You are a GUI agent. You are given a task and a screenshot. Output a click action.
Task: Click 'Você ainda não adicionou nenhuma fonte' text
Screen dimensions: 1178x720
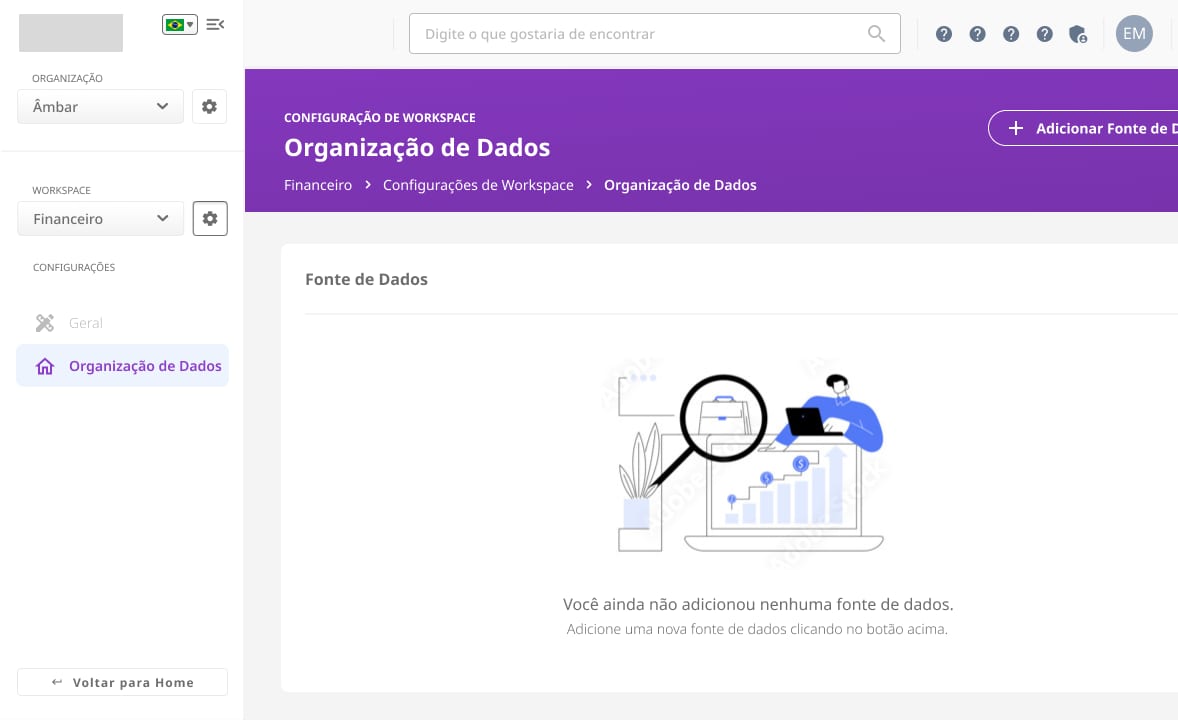[x=758, y=604]
